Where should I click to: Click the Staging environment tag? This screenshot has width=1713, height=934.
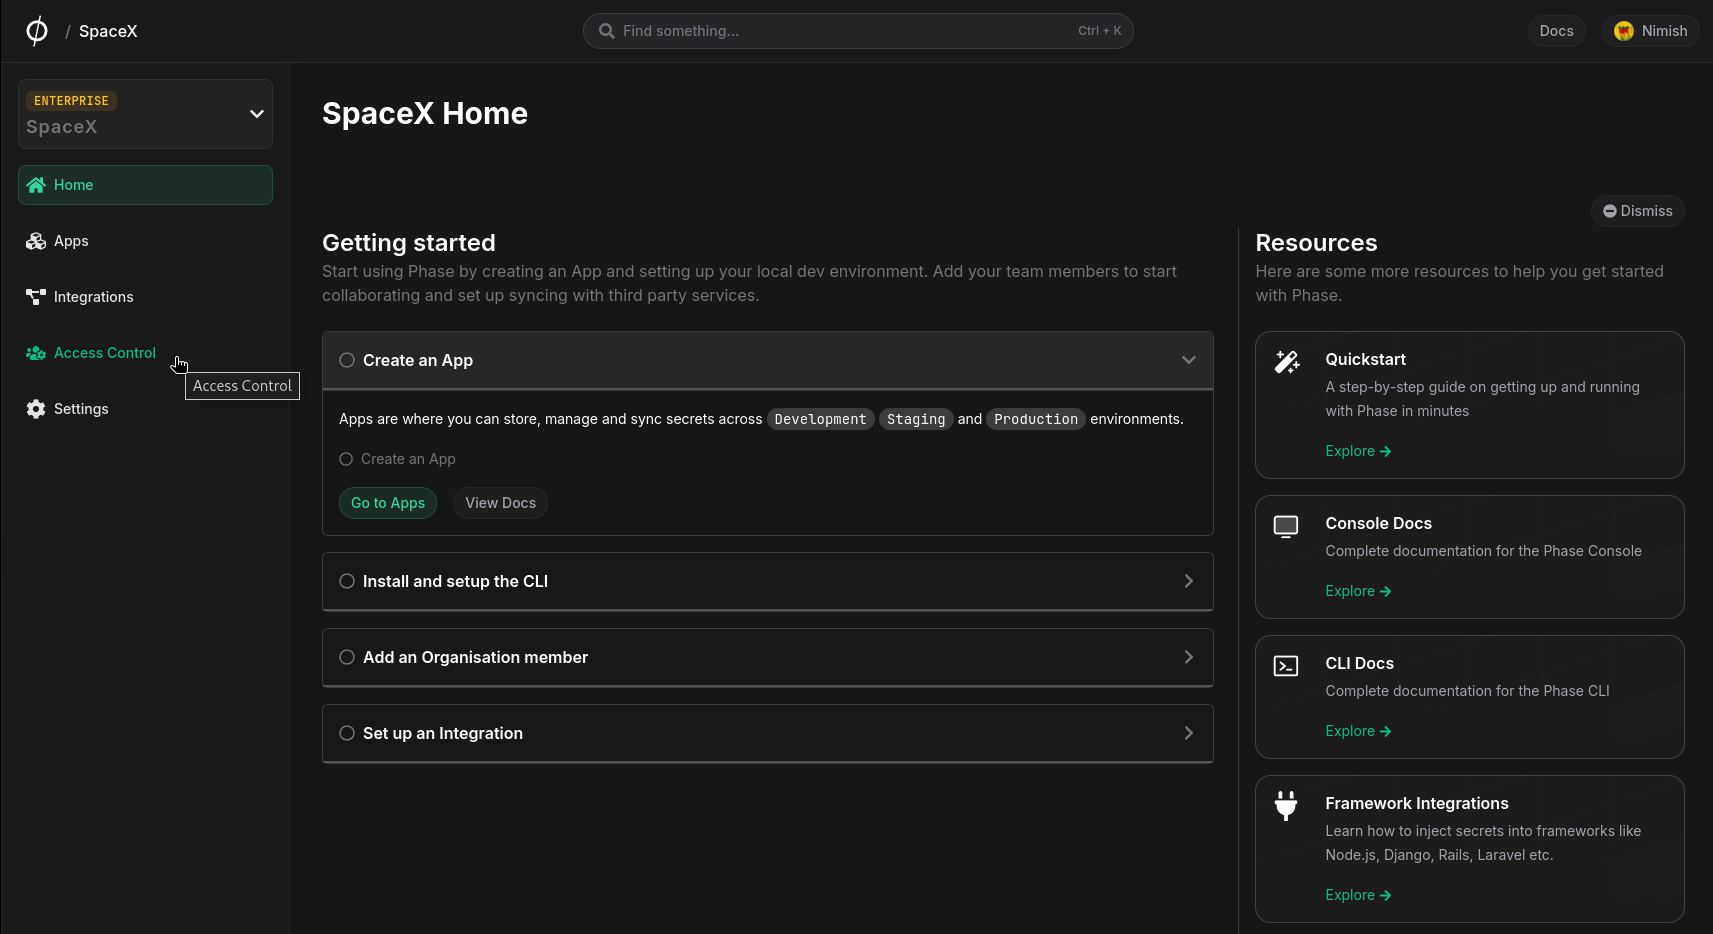[x=916, y=419]
